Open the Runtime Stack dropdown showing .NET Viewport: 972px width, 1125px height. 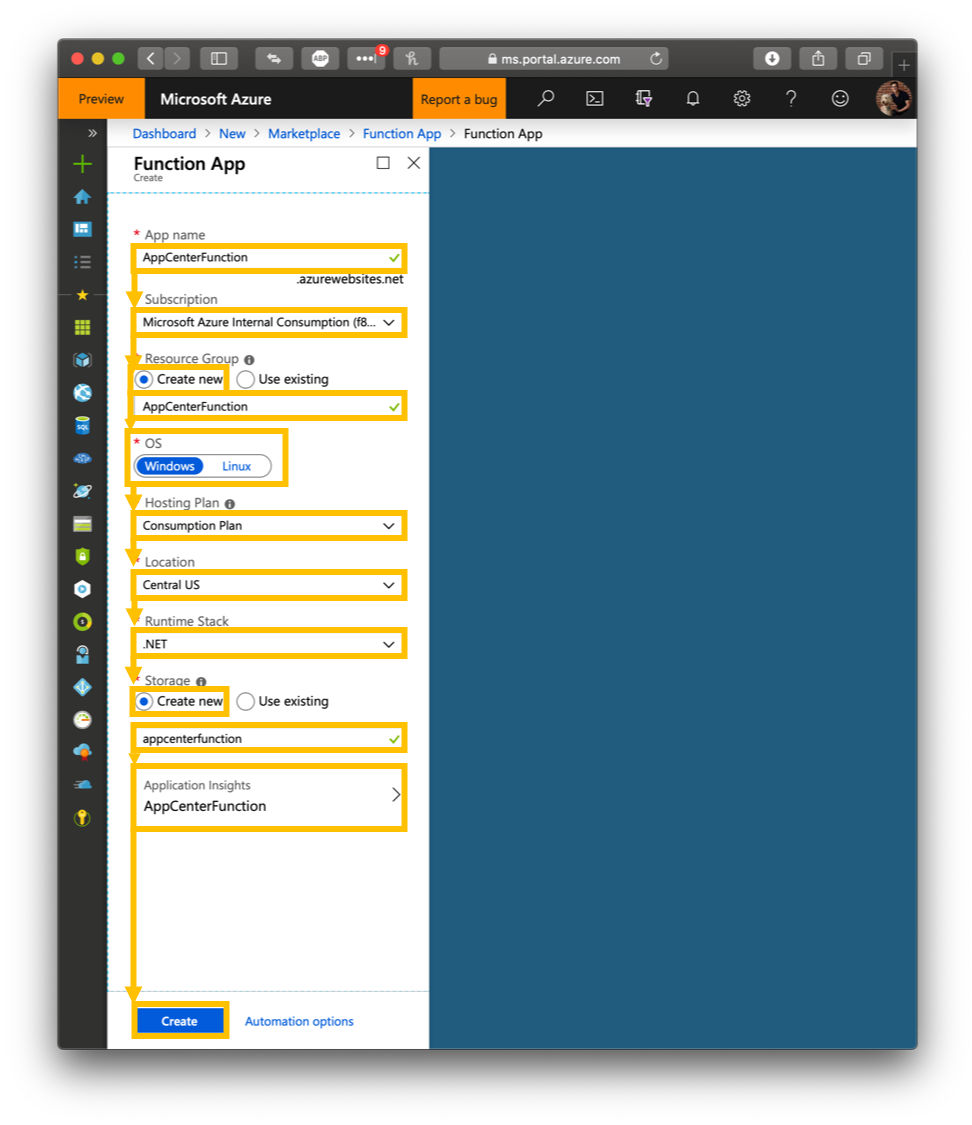coord(269,644)
